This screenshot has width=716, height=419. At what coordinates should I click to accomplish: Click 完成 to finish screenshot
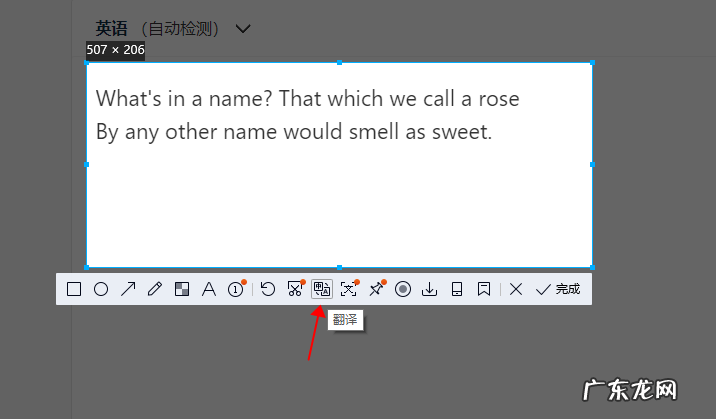[558, 289]
